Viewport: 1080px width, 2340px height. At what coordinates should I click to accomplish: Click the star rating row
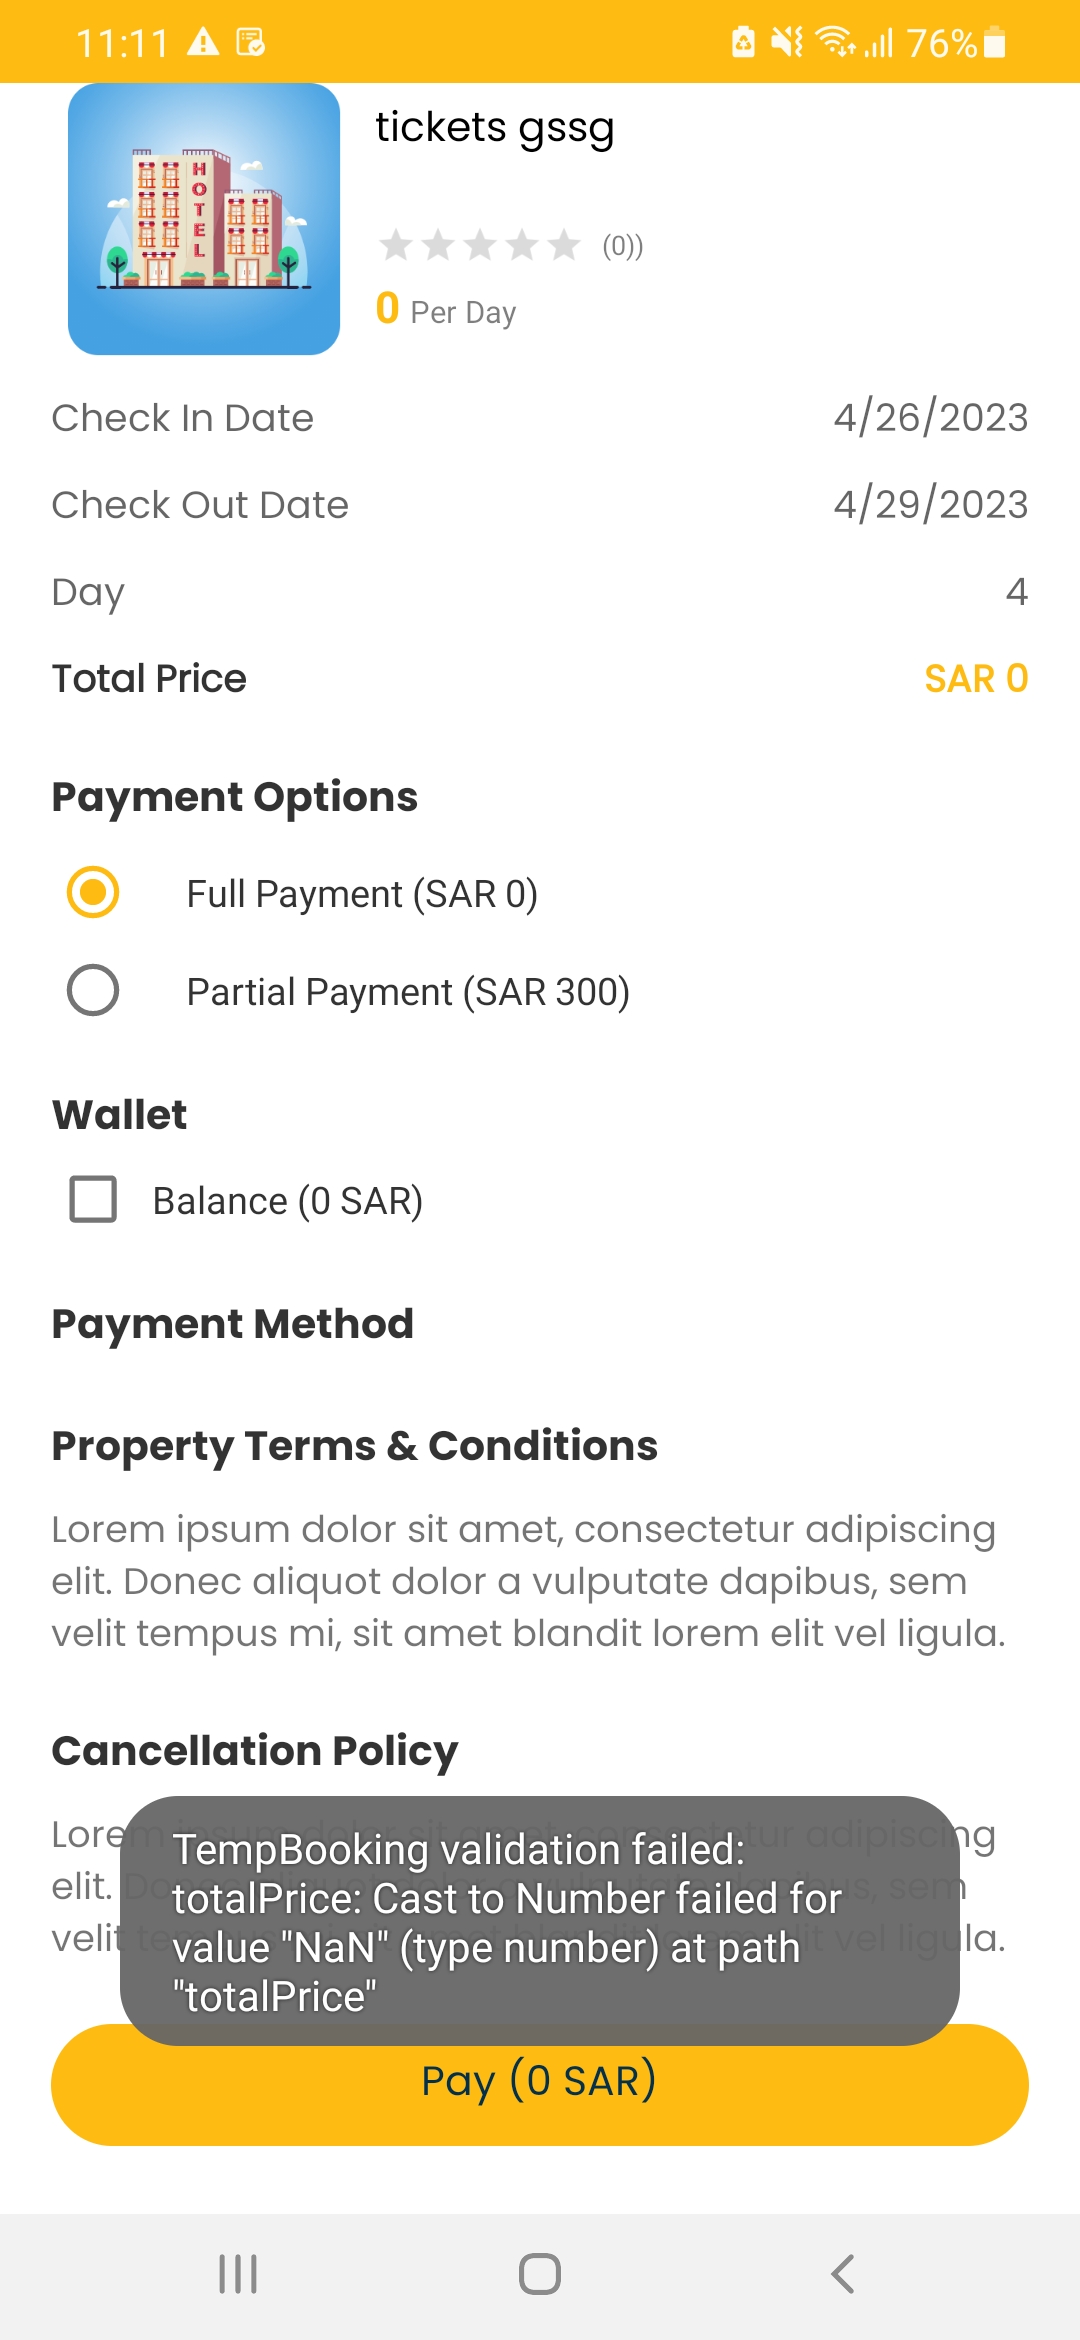(480, 245)
